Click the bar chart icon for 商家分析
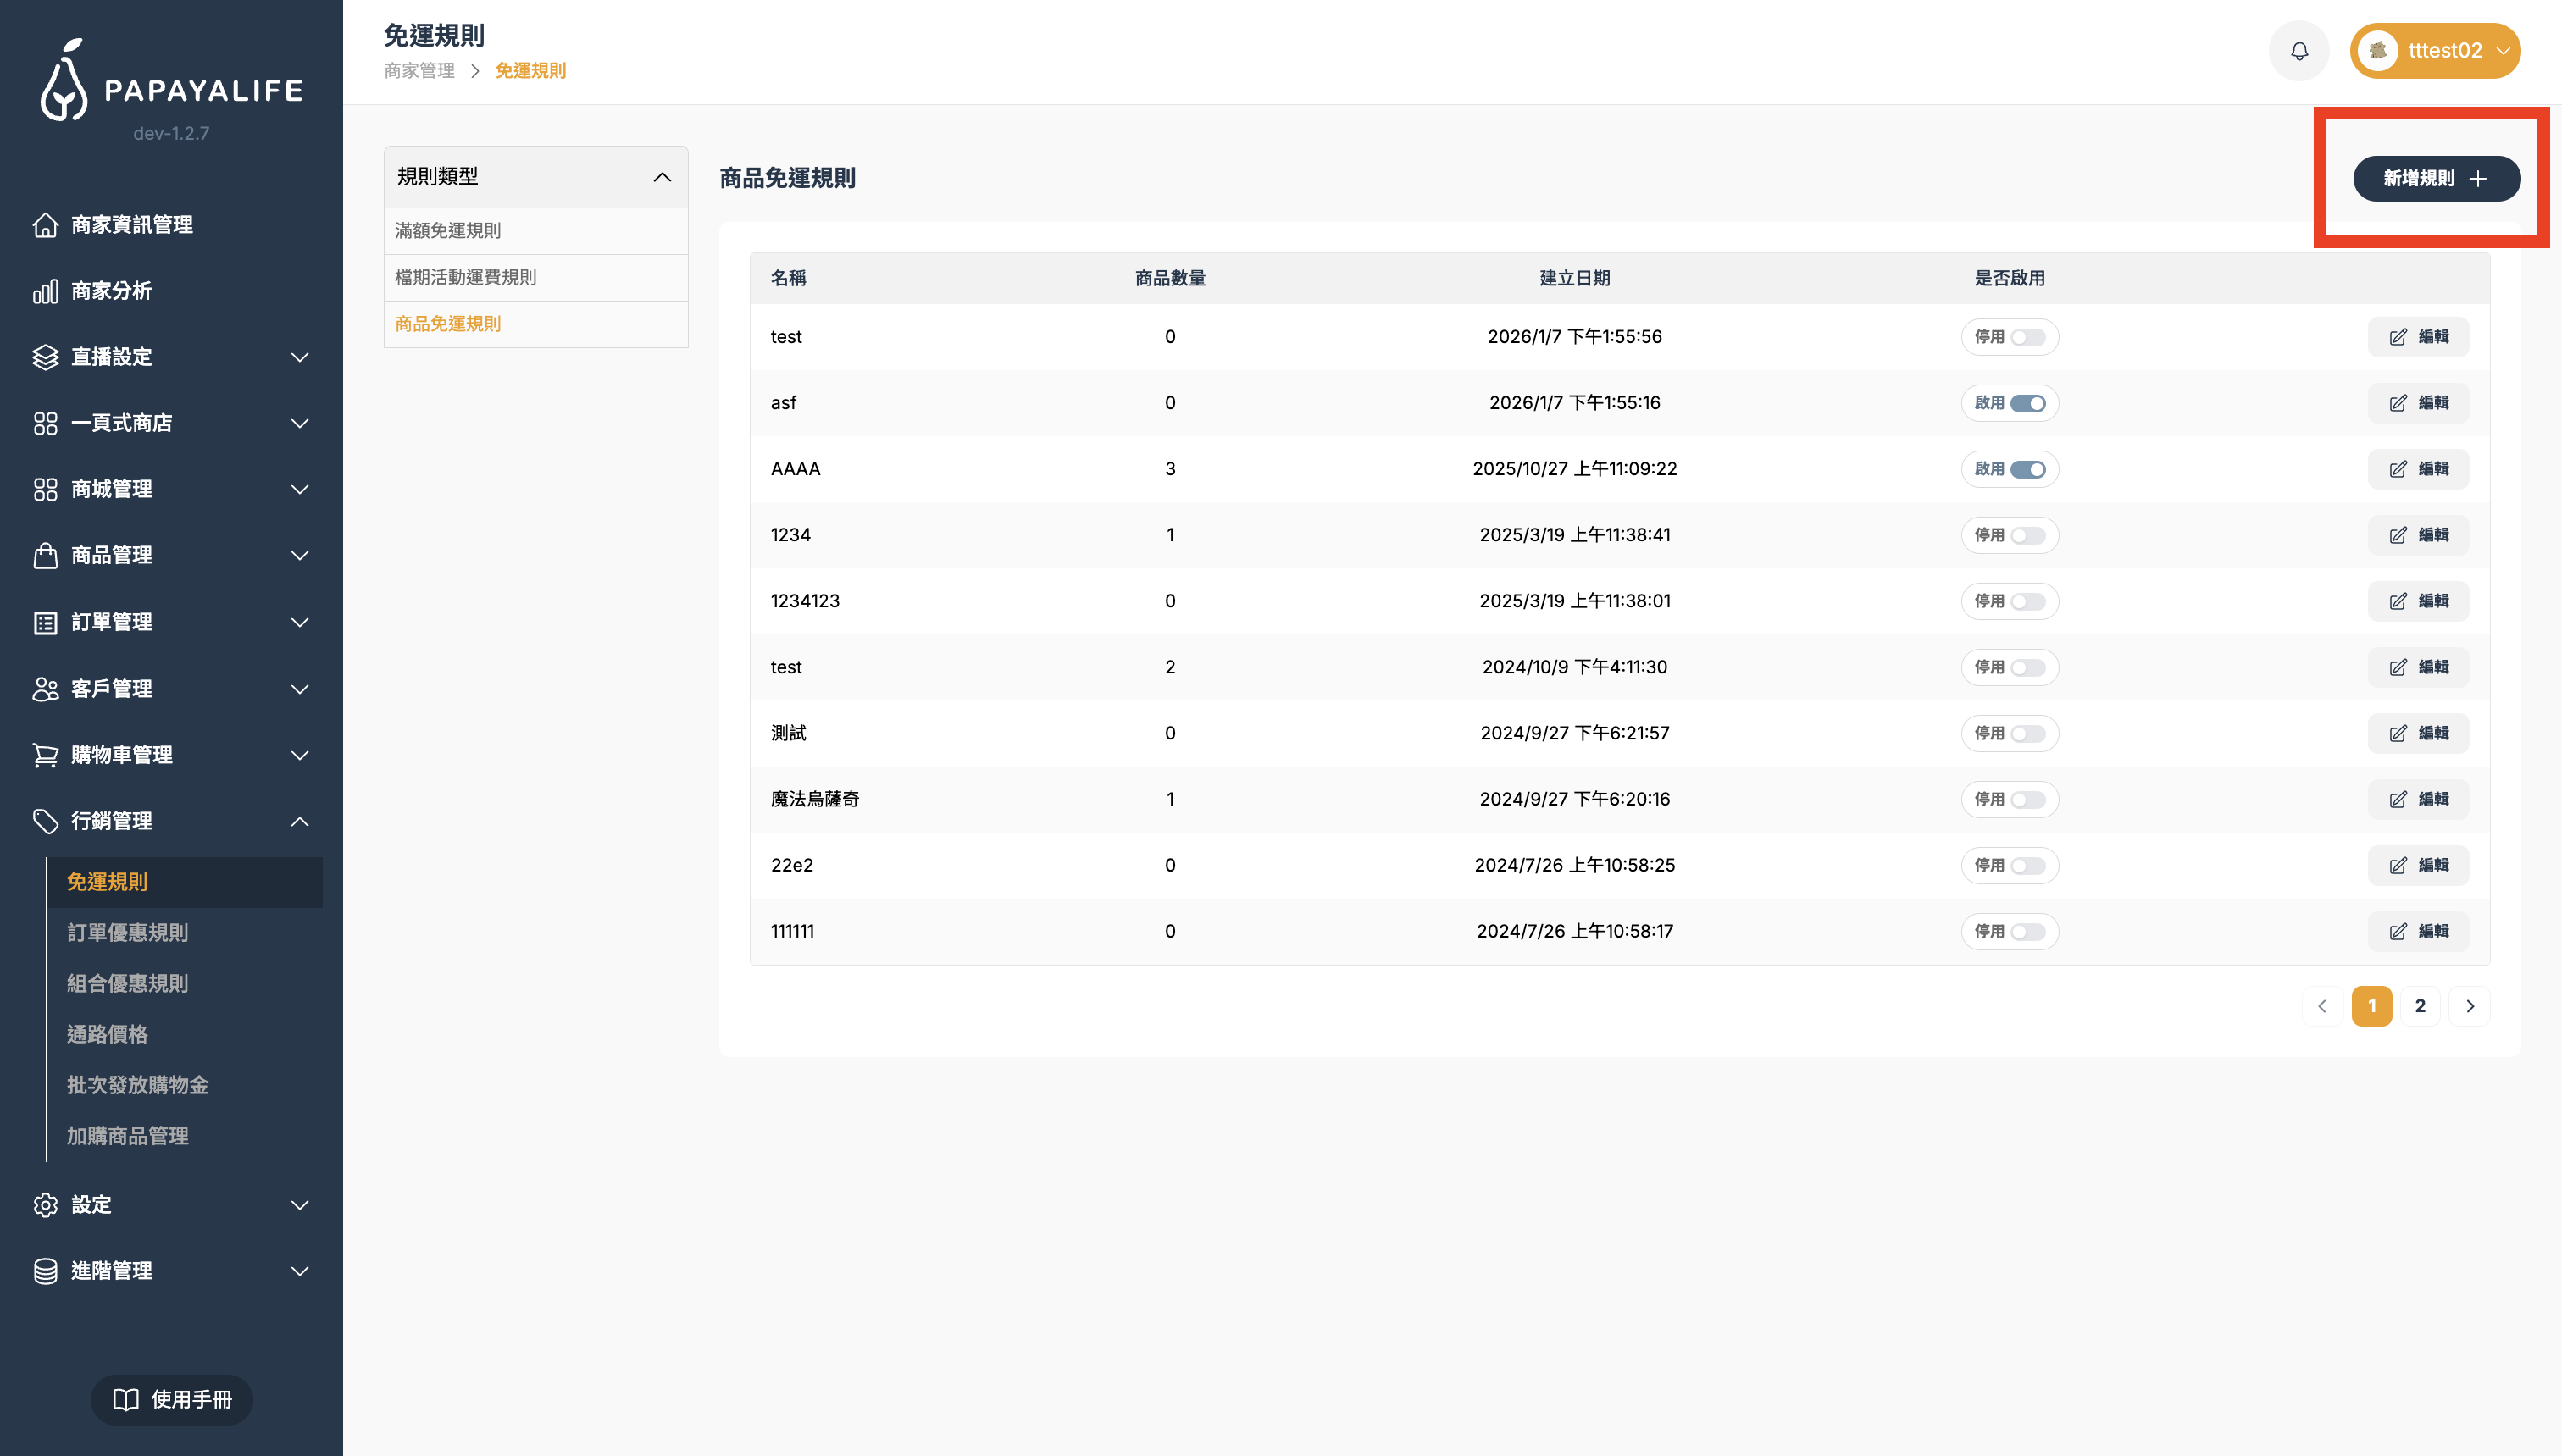 [x=45, y=291]
